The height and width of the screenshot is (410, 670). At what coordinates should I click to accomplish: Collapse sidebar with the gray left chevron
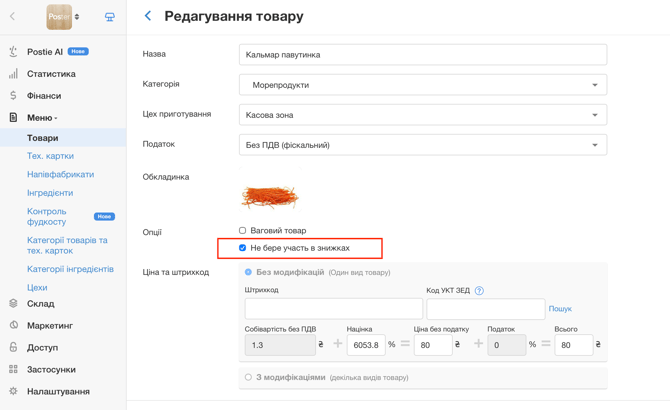(x=12, y=16)
